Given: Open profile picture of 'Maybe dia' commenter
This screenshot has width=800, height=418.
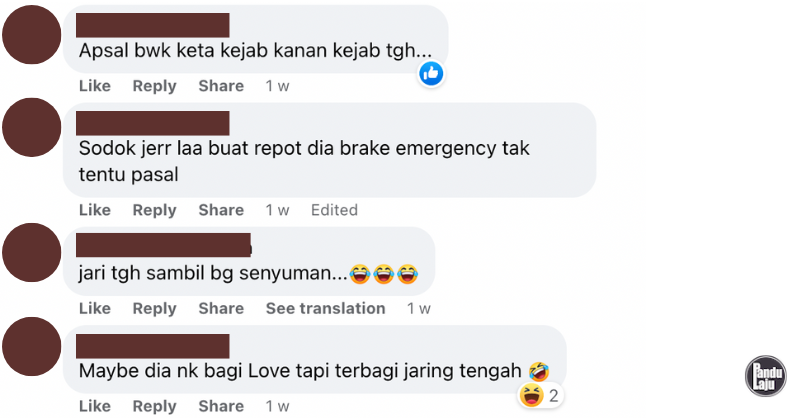Looking at the screenshot, I should 32,346.
